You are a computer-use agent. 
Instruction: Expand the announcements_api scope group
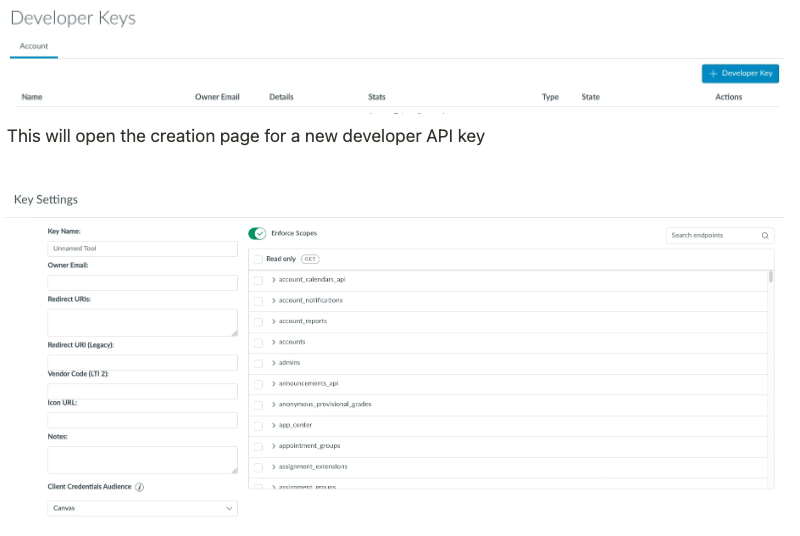click(x=273, y=384)
